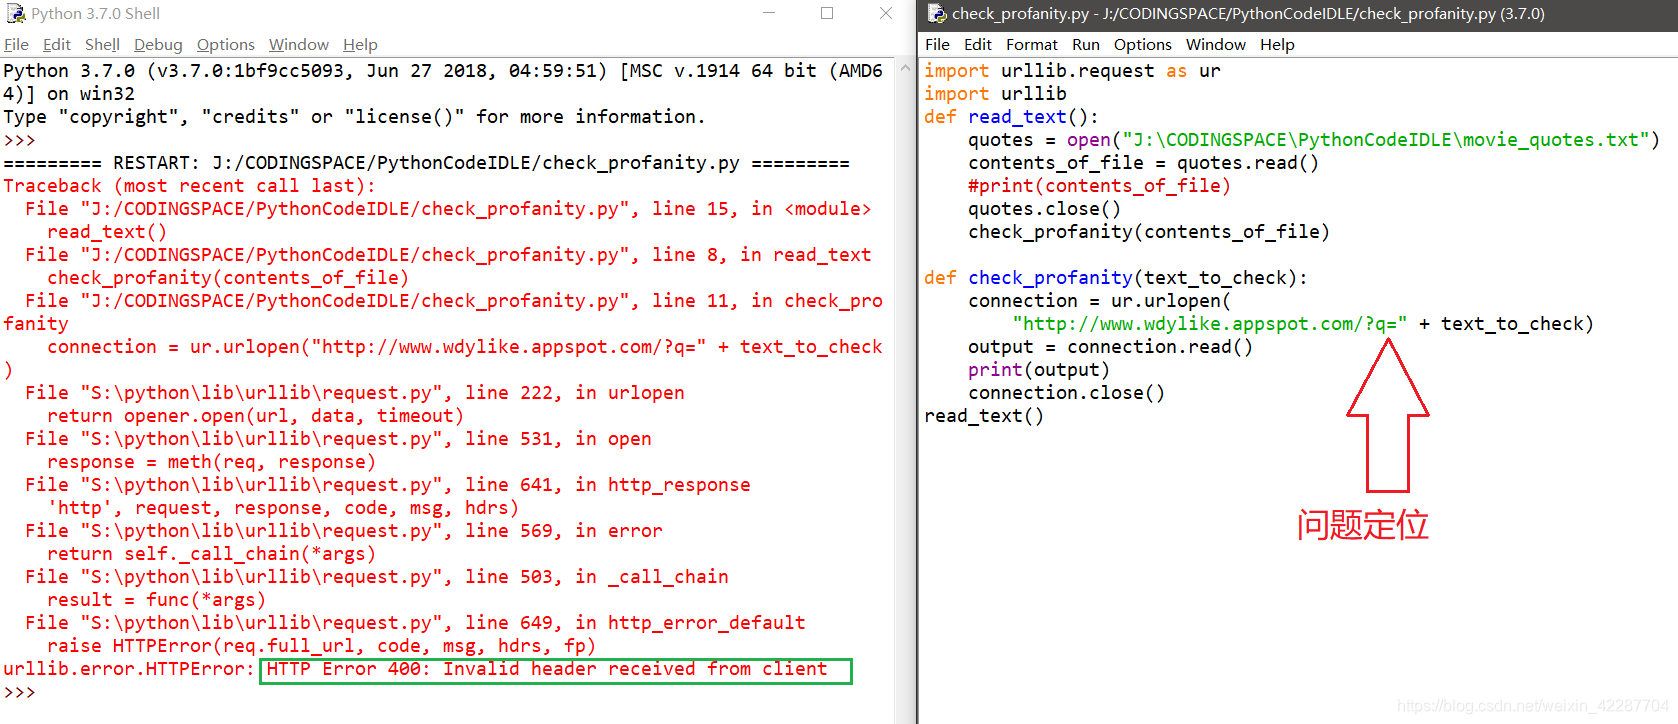The image size is (1678, 724).
Task: Click 'contents_of_file = quotes.read()' line
Action: [1143, 163]
